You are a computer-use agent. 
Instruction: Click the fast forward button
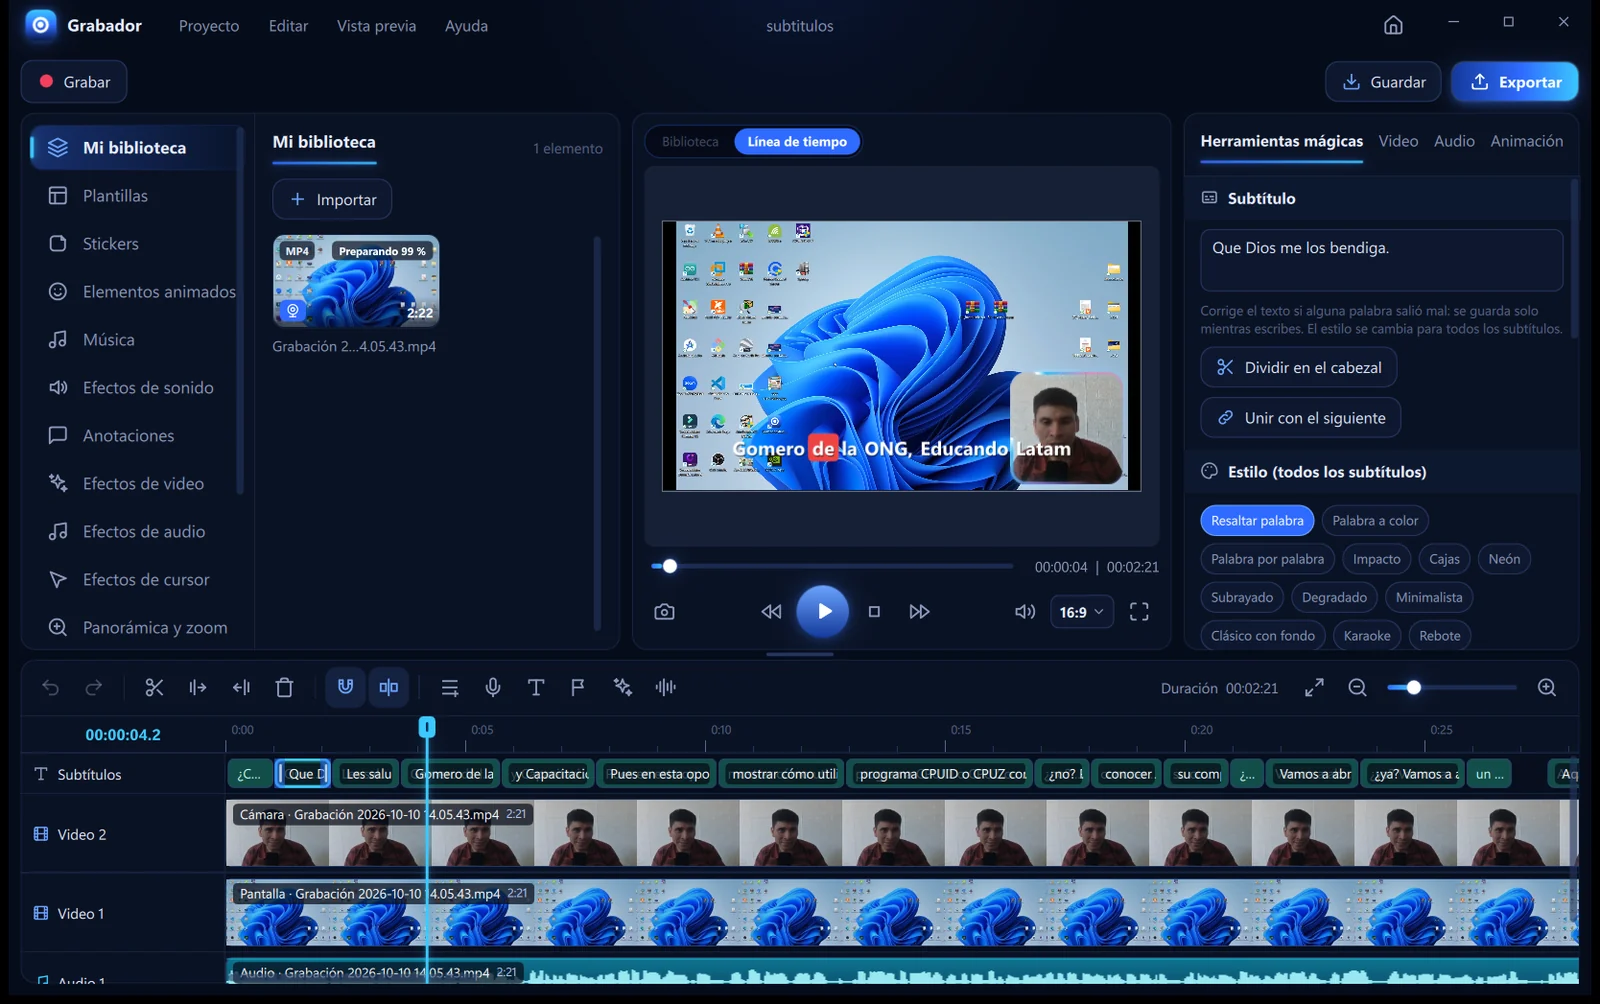pos(919,612)
